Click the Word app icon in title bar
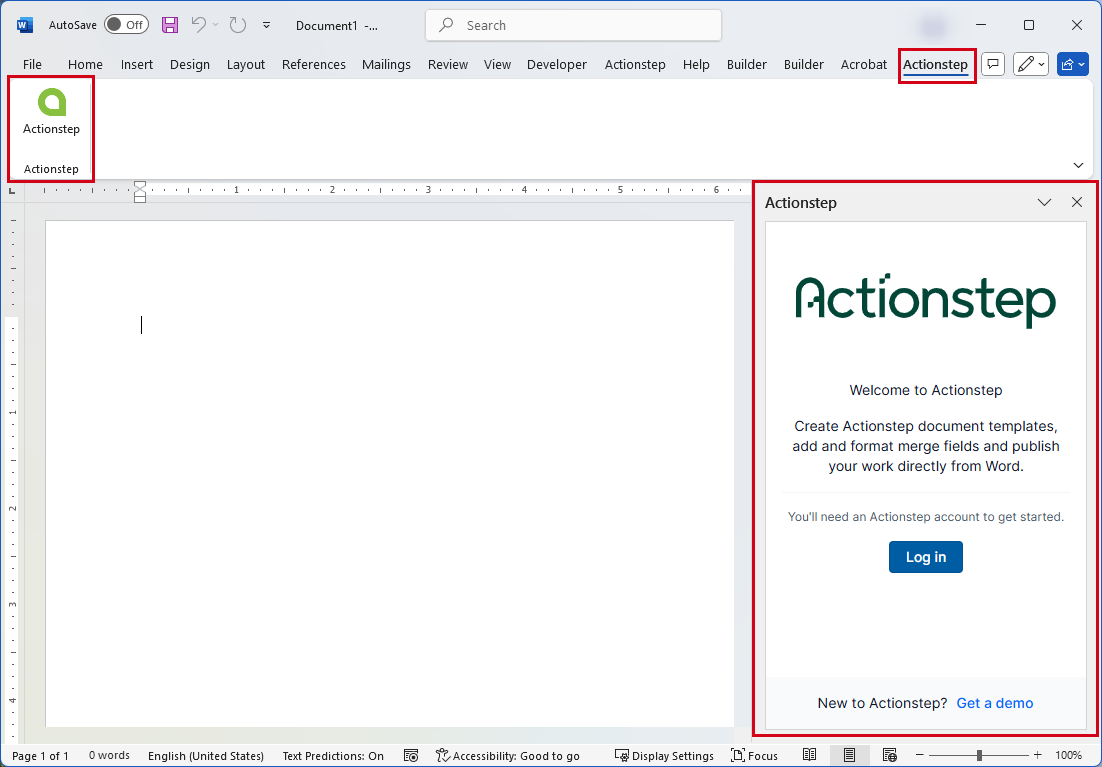Screen dimensions: 1102x767 coord(25,25)
